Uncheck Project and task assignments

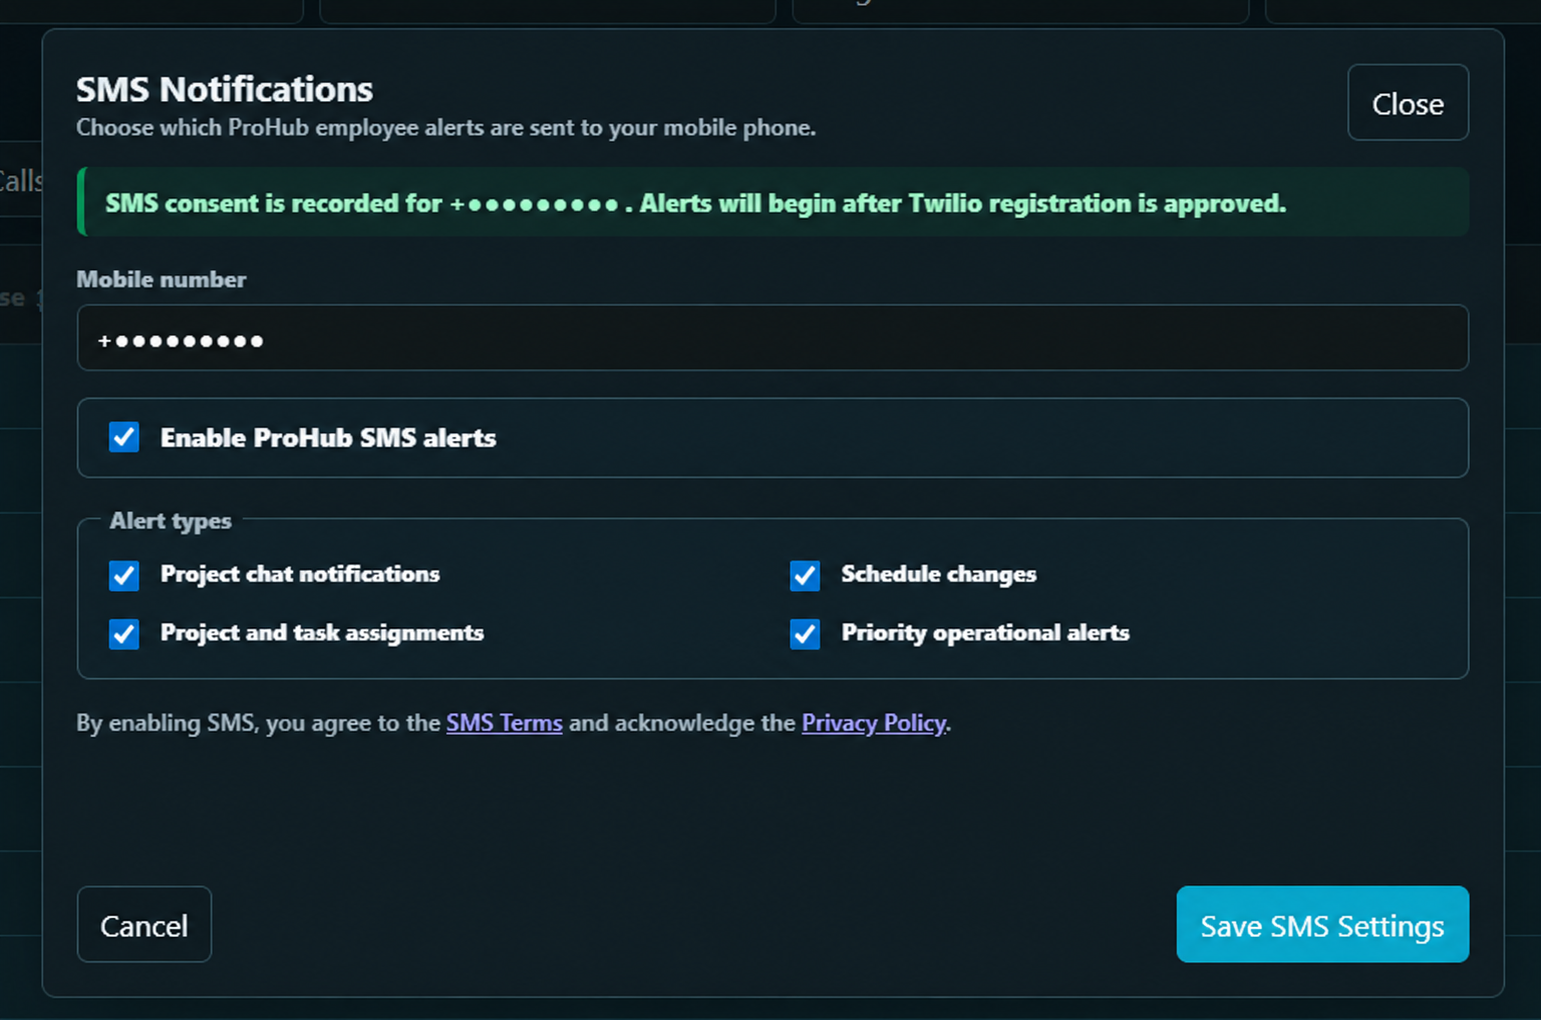pyautogui.click(x=124, y=634)
